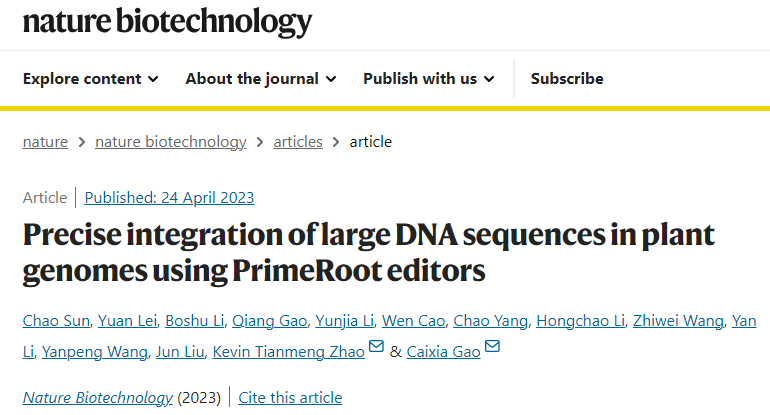Expand Publish with us chevron
Image resolution: width=770 pixels, height=415 pixels.
[x=489, y=79]
